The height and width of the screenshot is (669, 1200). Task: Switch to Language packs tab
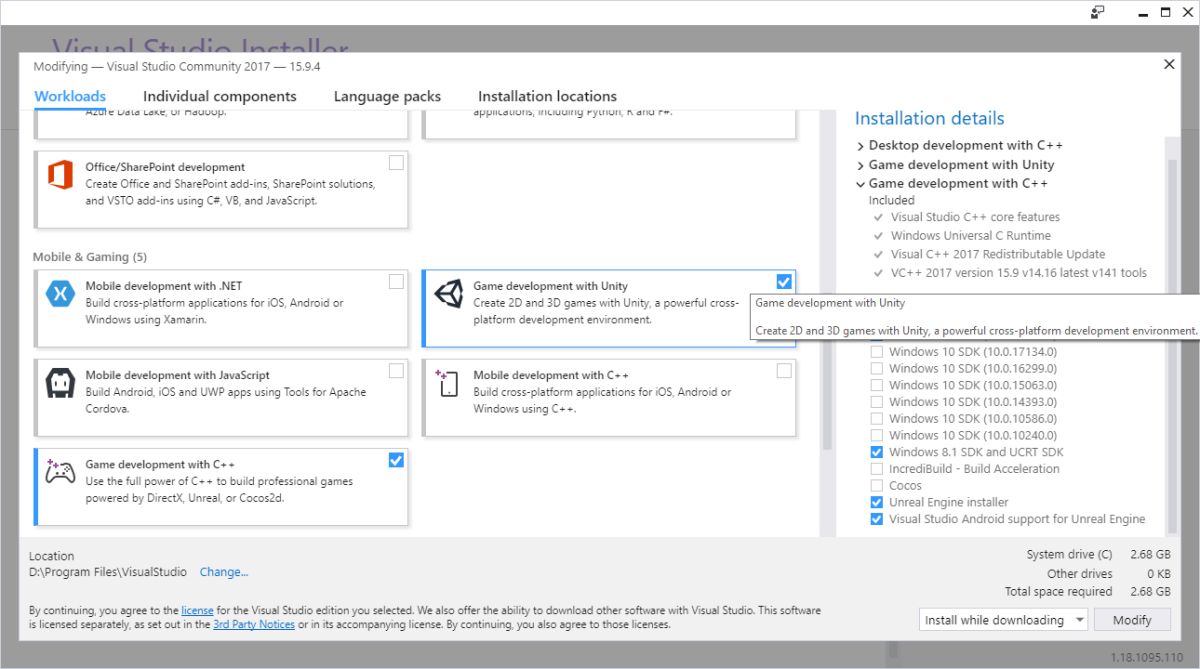pos(387,96)
